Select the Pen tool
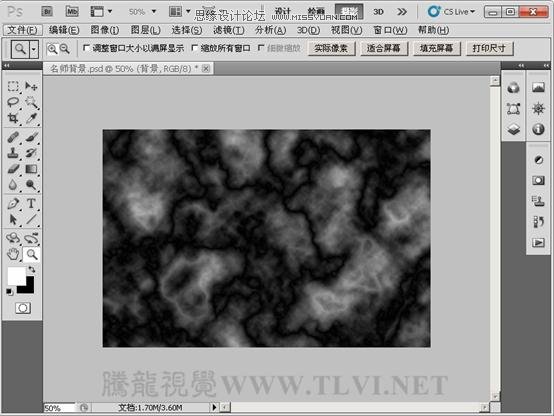This screenshot has height=416, width=554. click(13, 204)
